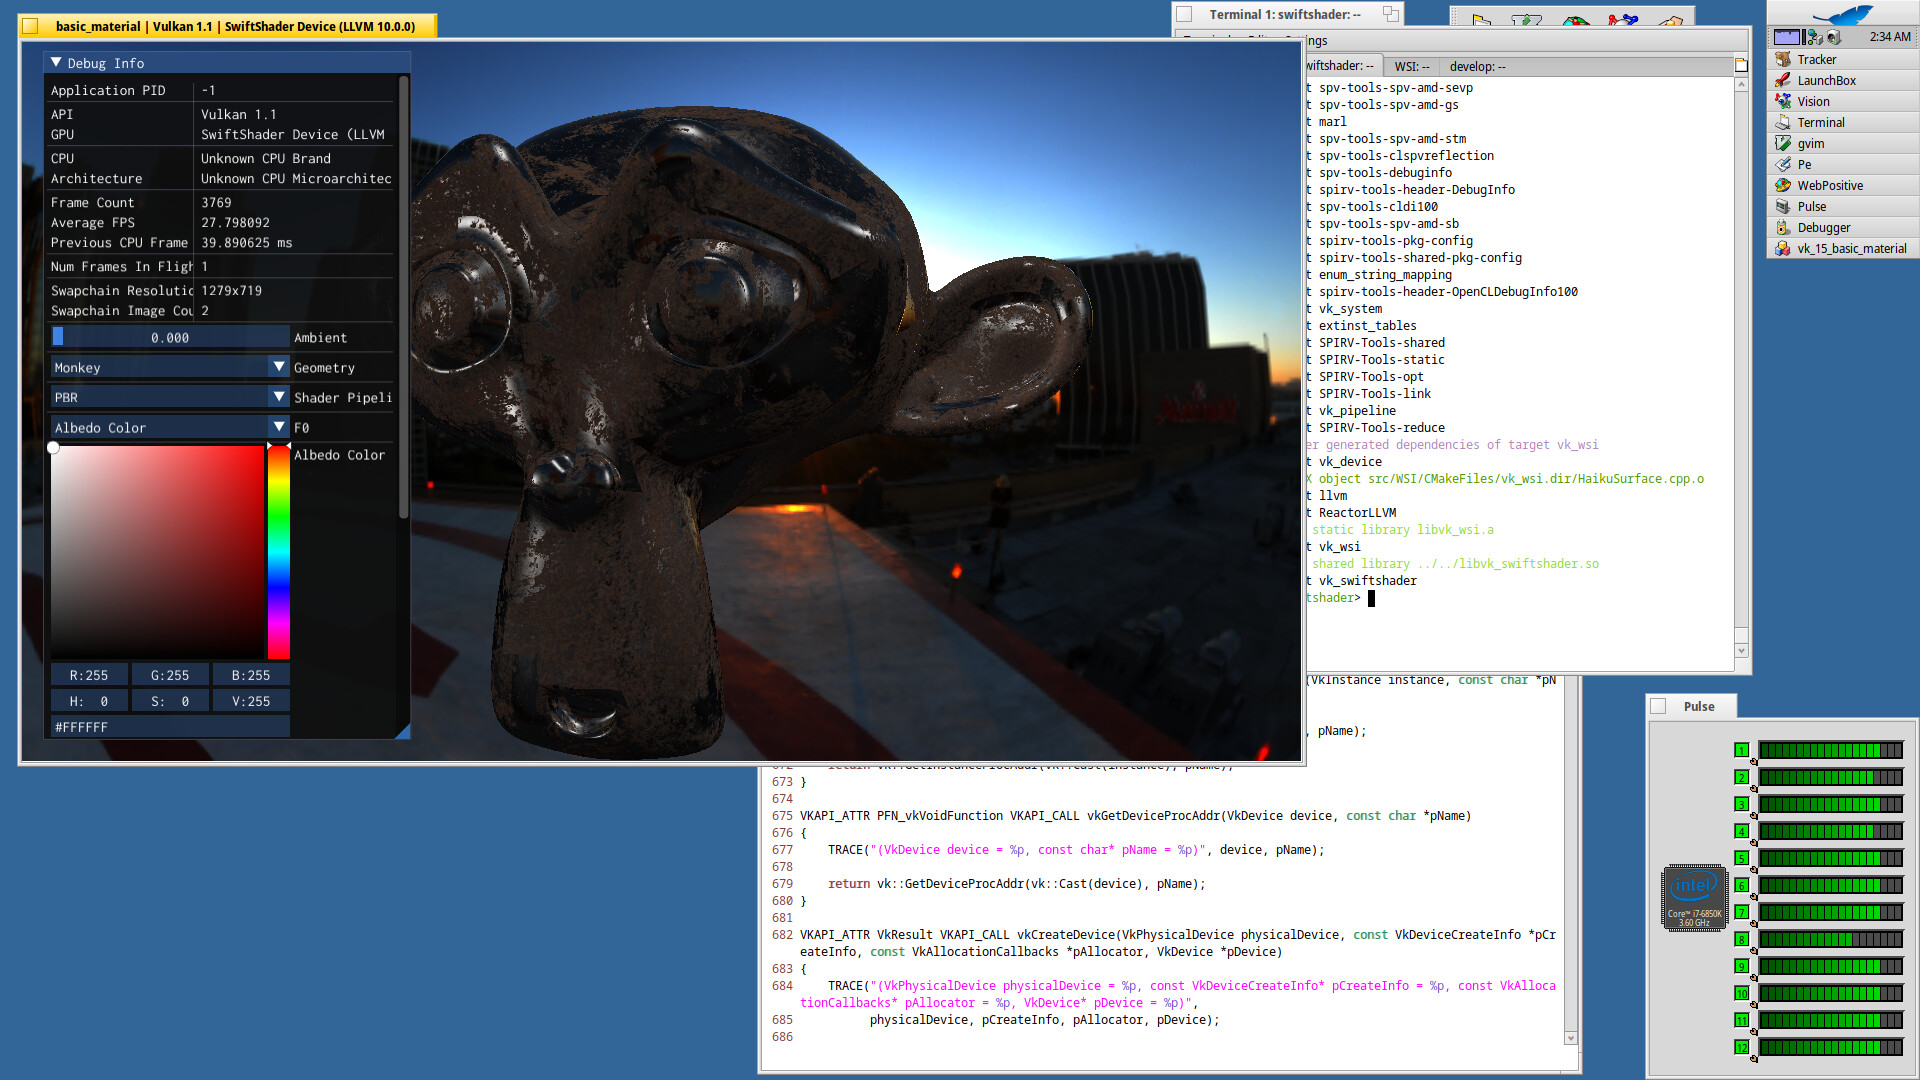Click the rainbow hue bar
This screenshot has width=1920, height=1080.
click(x=279, y=552)
